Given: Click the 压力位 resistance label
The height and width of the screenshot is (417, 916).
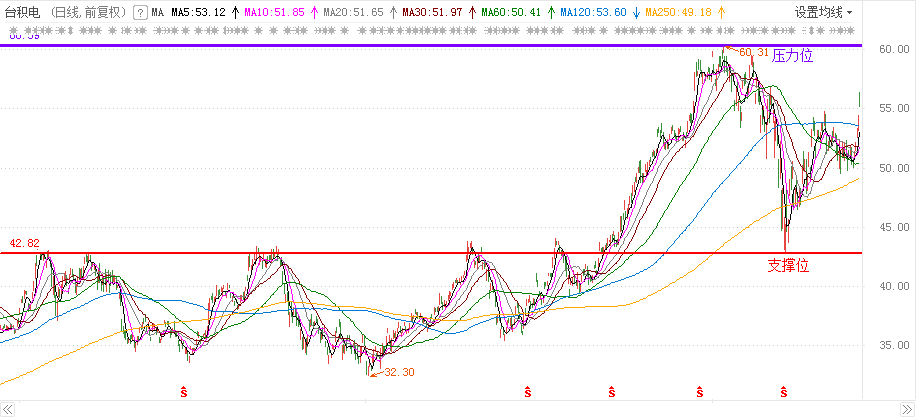Looking at the screenshot, I should tap(793, 56).
